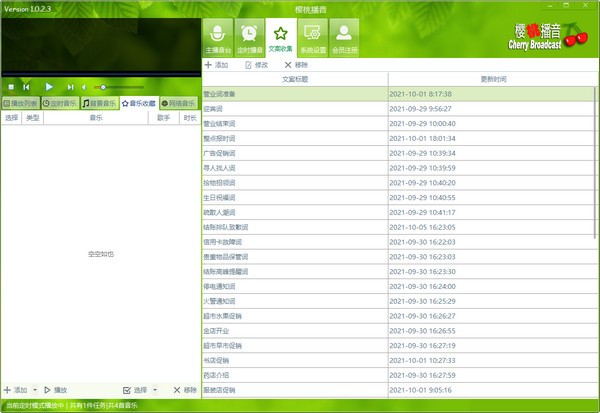This screenshot has height=413, width=600.
Task: Switch to the 定时音乐 tab
Action: coord(60,103)
